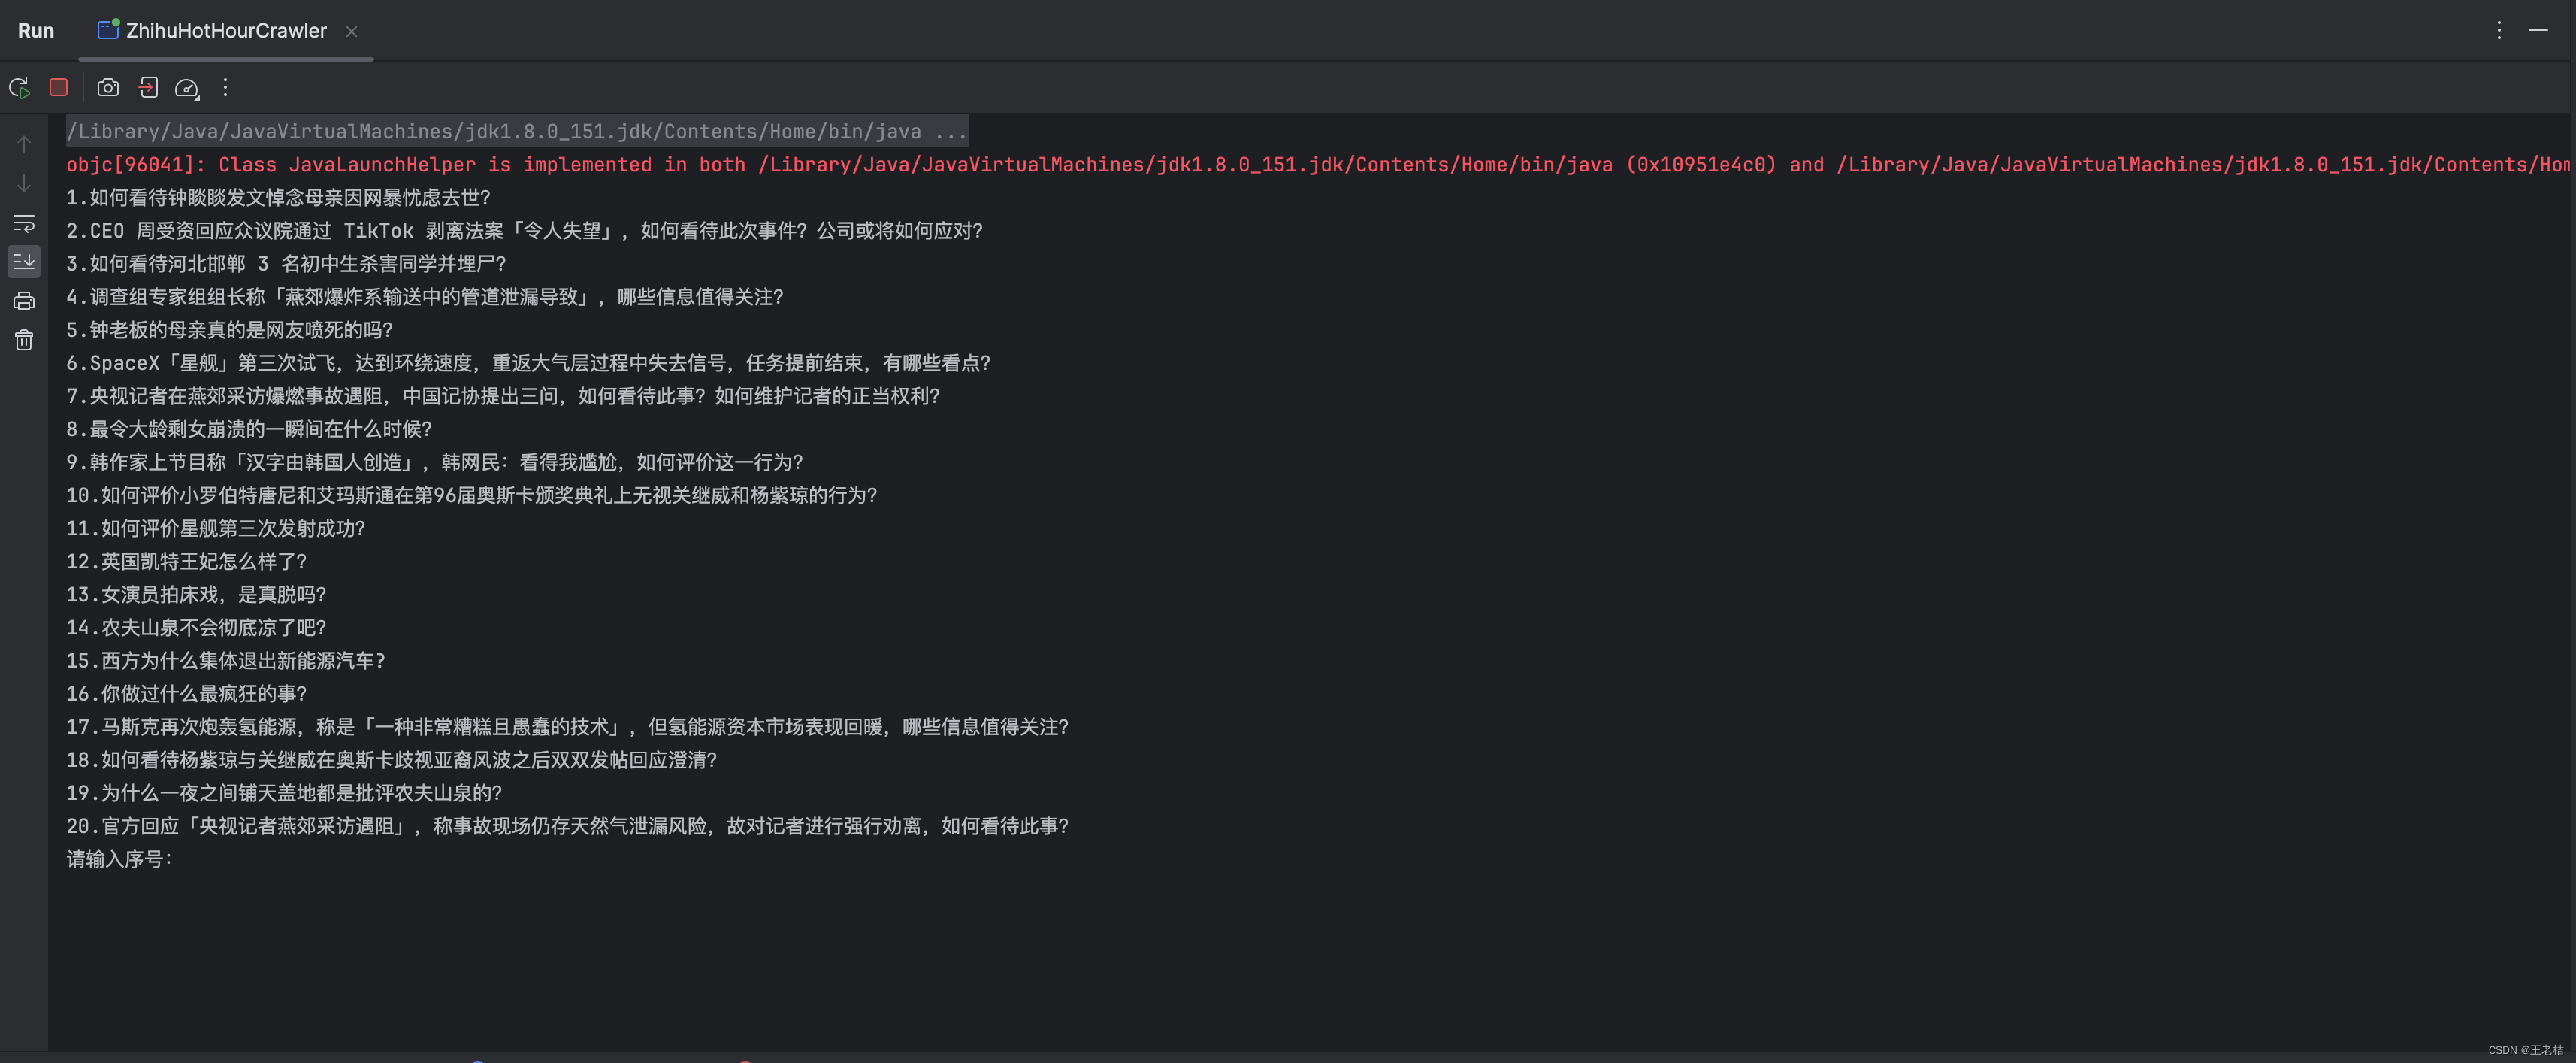The height and width of the screenshot is (1063, 2576).
Task: Click the down arrow stack trace icon
Action: pos(24,183)
